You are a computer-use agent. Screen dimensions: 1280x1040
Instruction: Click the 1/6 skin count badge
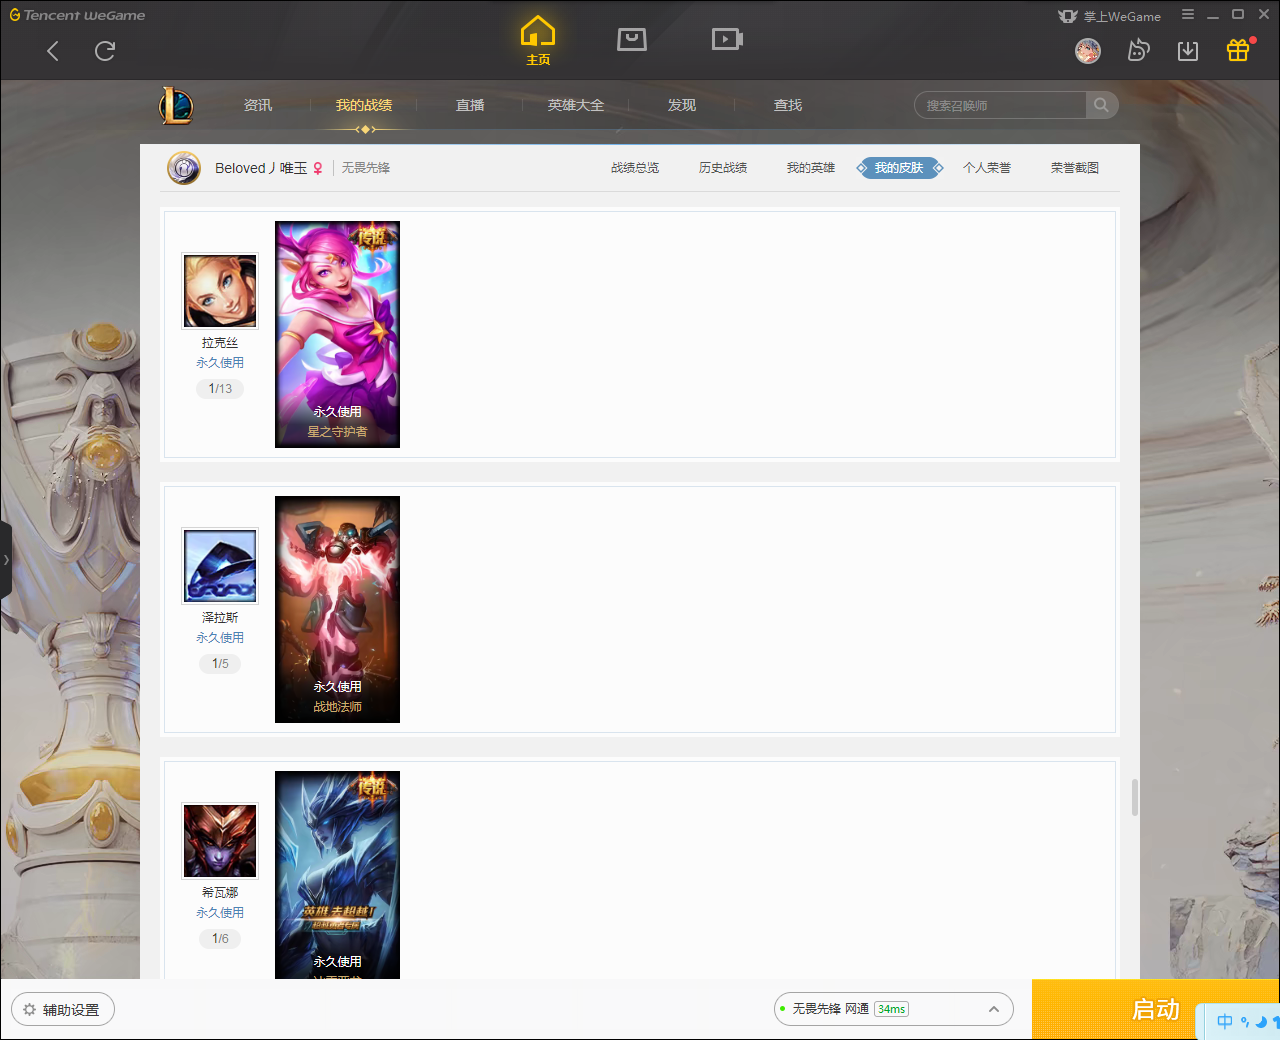click(220, 939)
